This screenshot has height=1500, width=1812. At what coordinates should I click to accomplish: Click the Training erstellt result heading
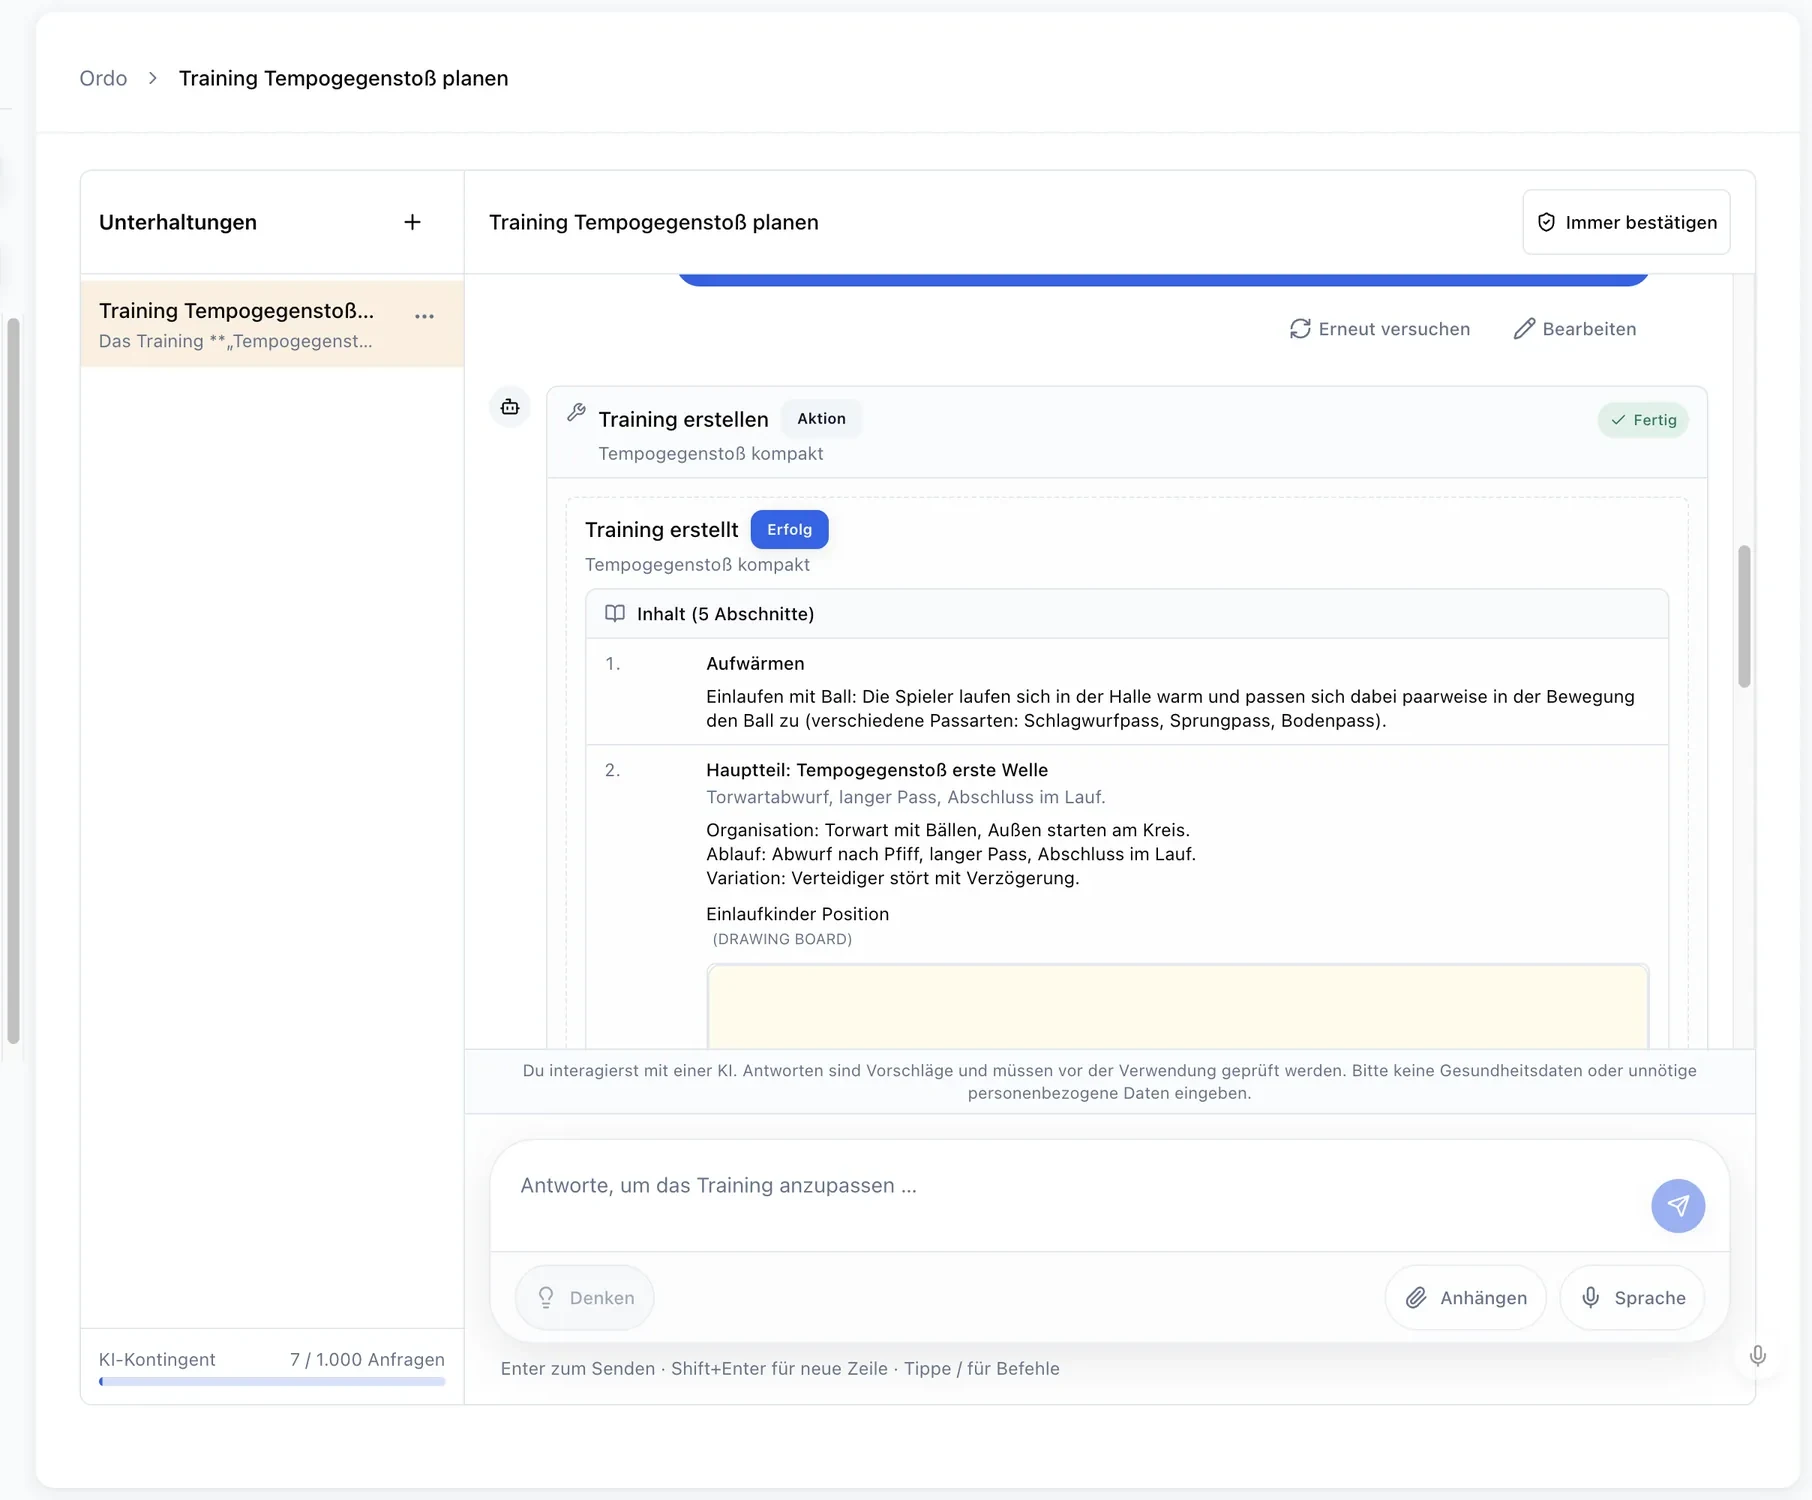point(661,529)
